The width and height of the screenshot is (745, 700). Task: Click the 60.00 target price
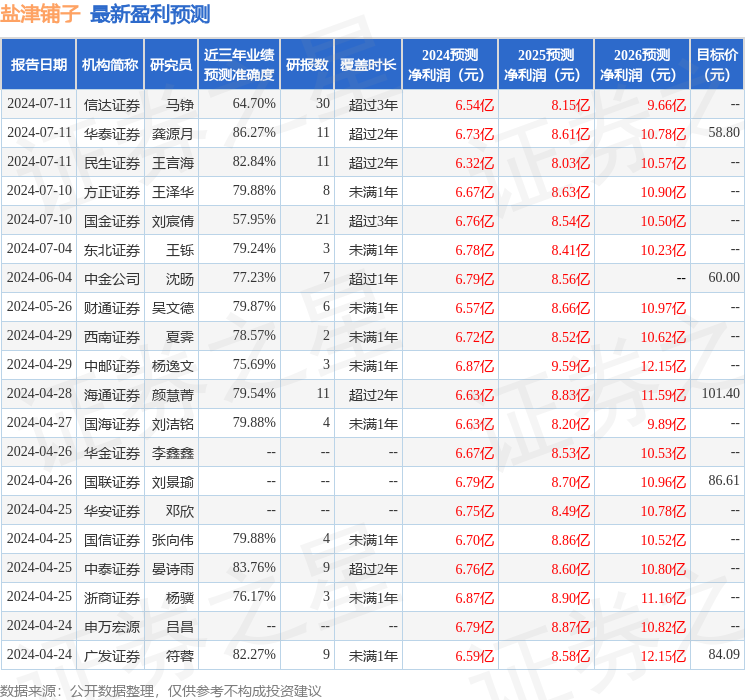[724, 277]
